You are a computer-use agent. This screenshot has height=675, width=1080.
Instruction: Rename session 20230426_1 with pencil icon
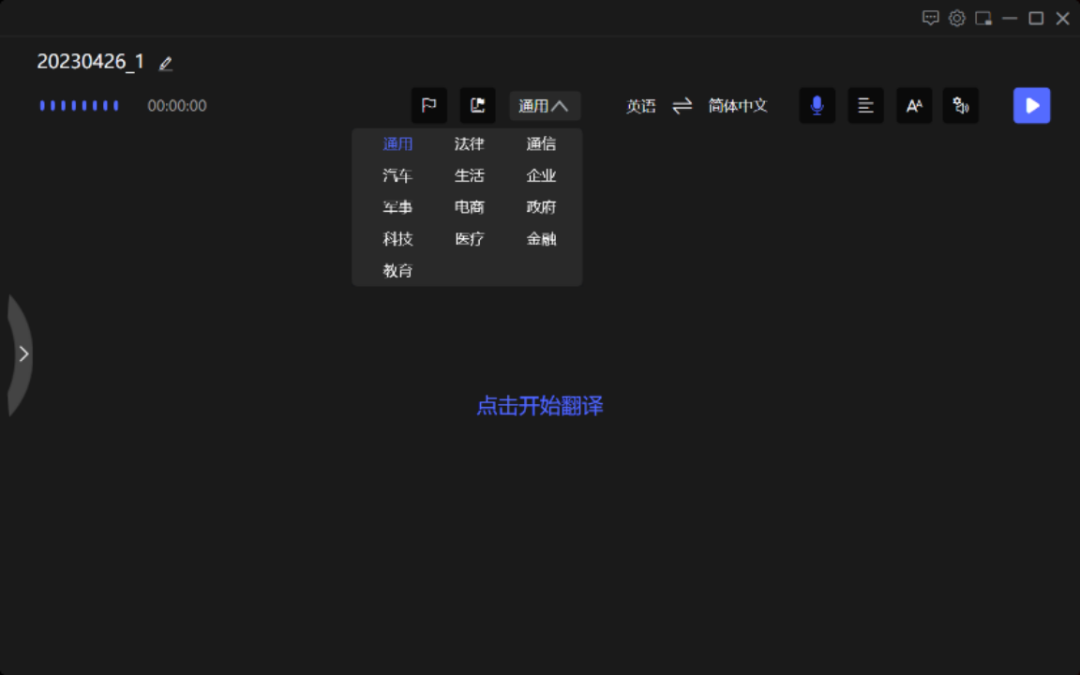pyautogui.click(x=165, y=62)
